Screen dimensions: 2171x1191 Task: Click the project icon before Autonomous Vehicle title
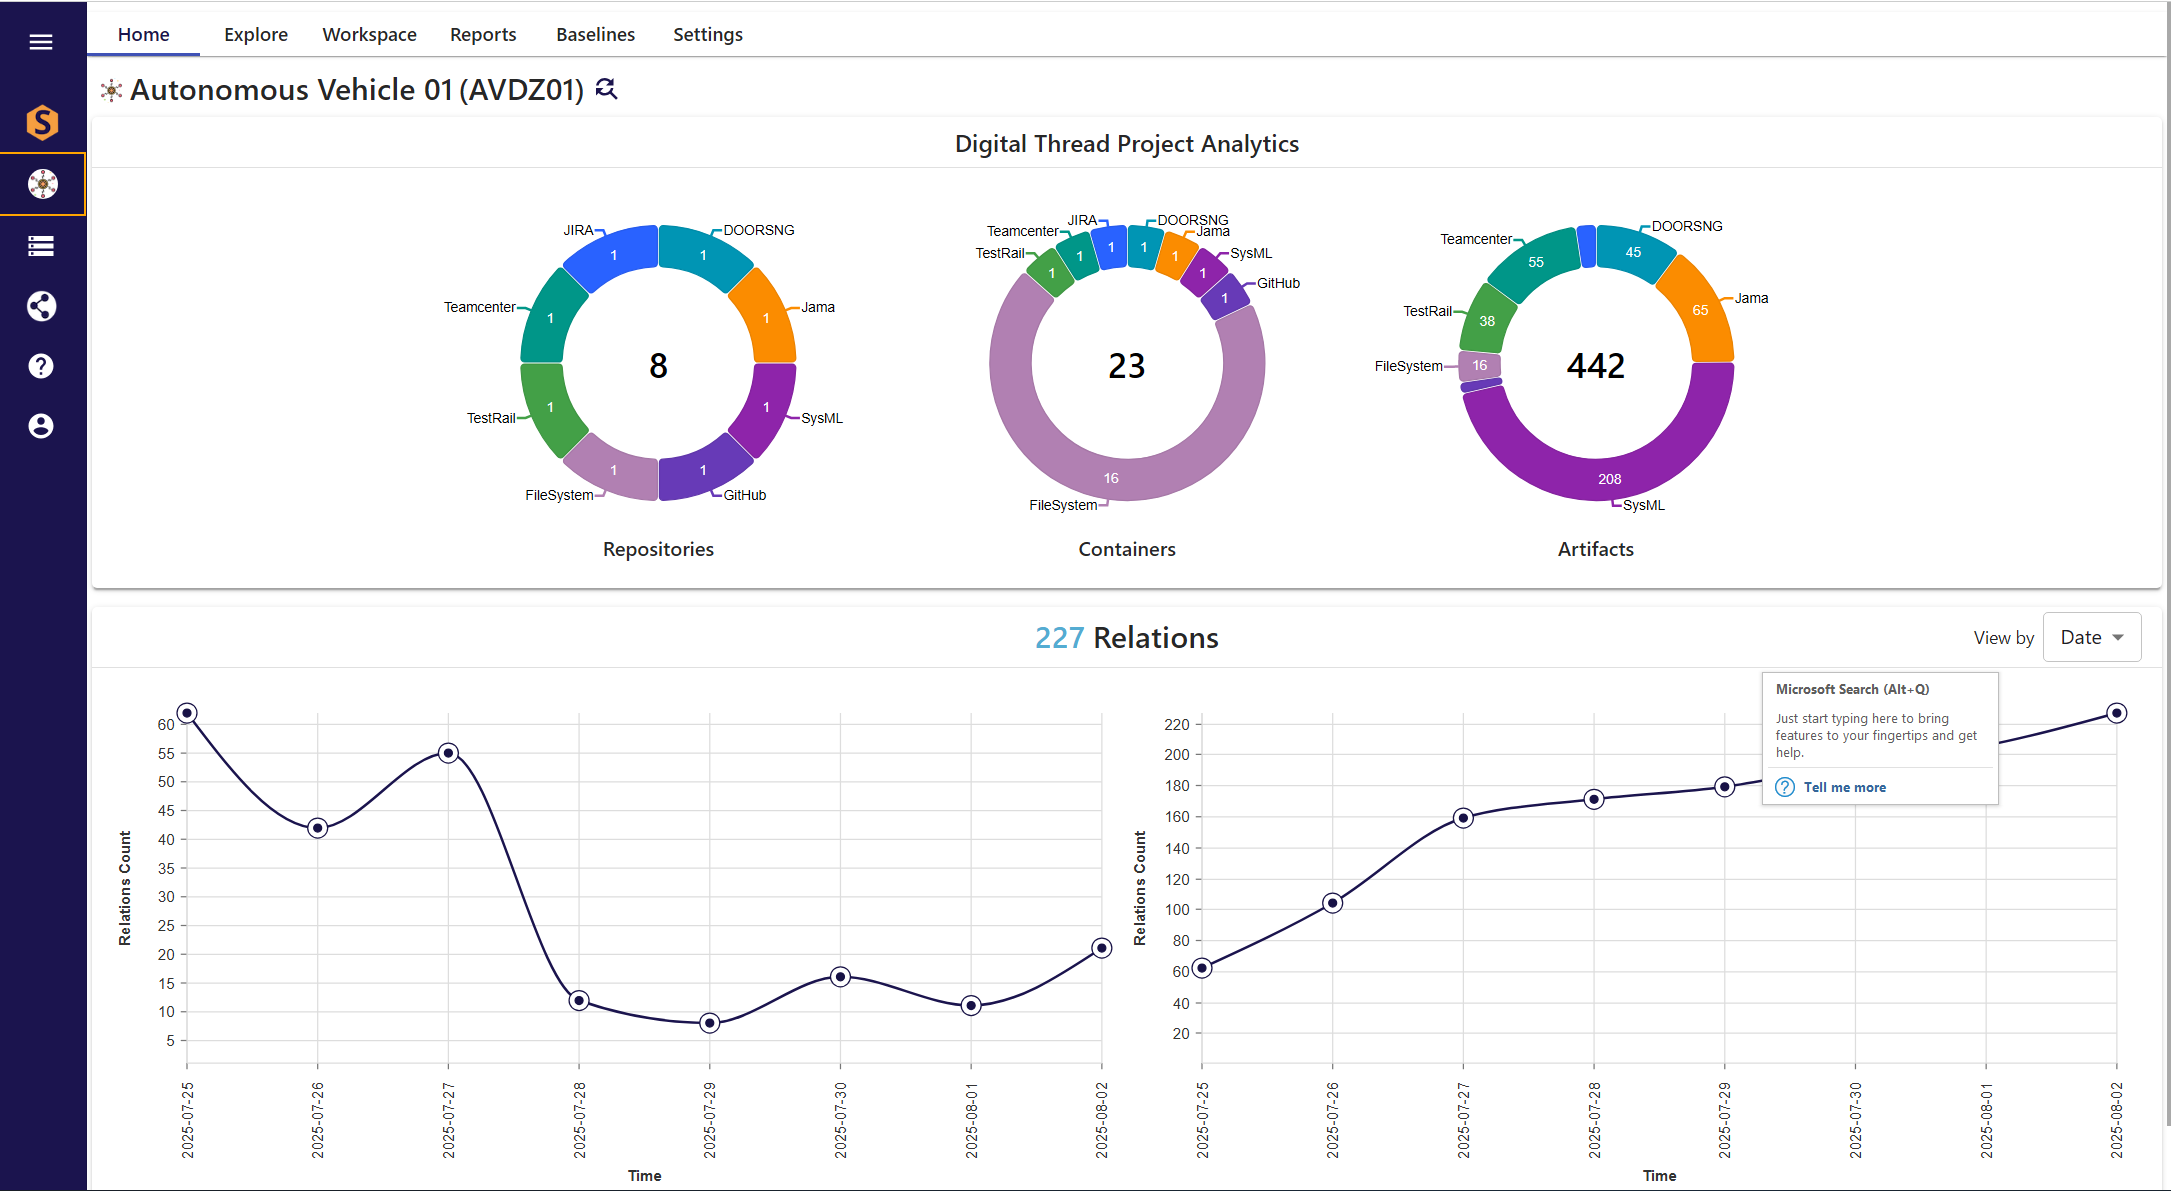111,90
